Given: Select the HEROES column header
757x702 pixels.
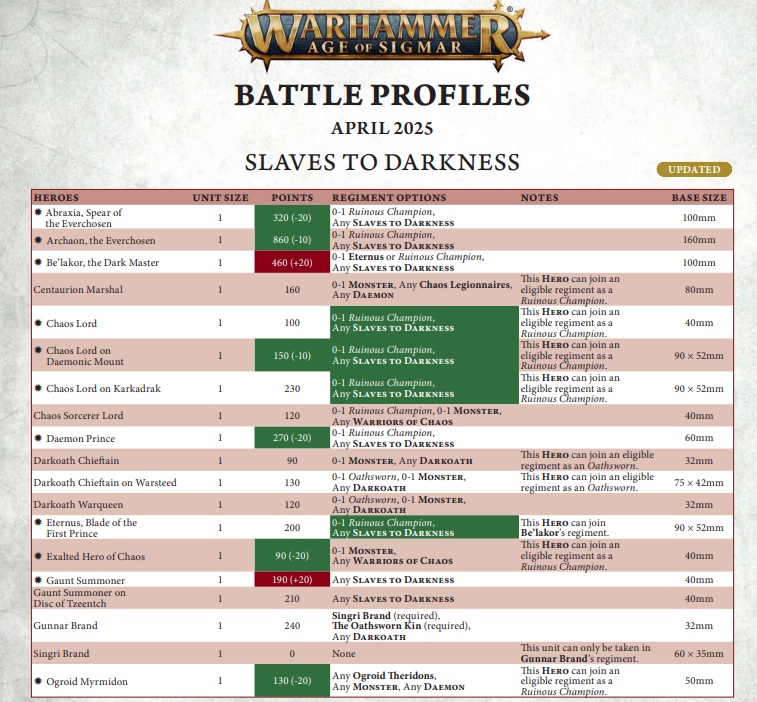Looking at the screenshot, I should [56, 197].
